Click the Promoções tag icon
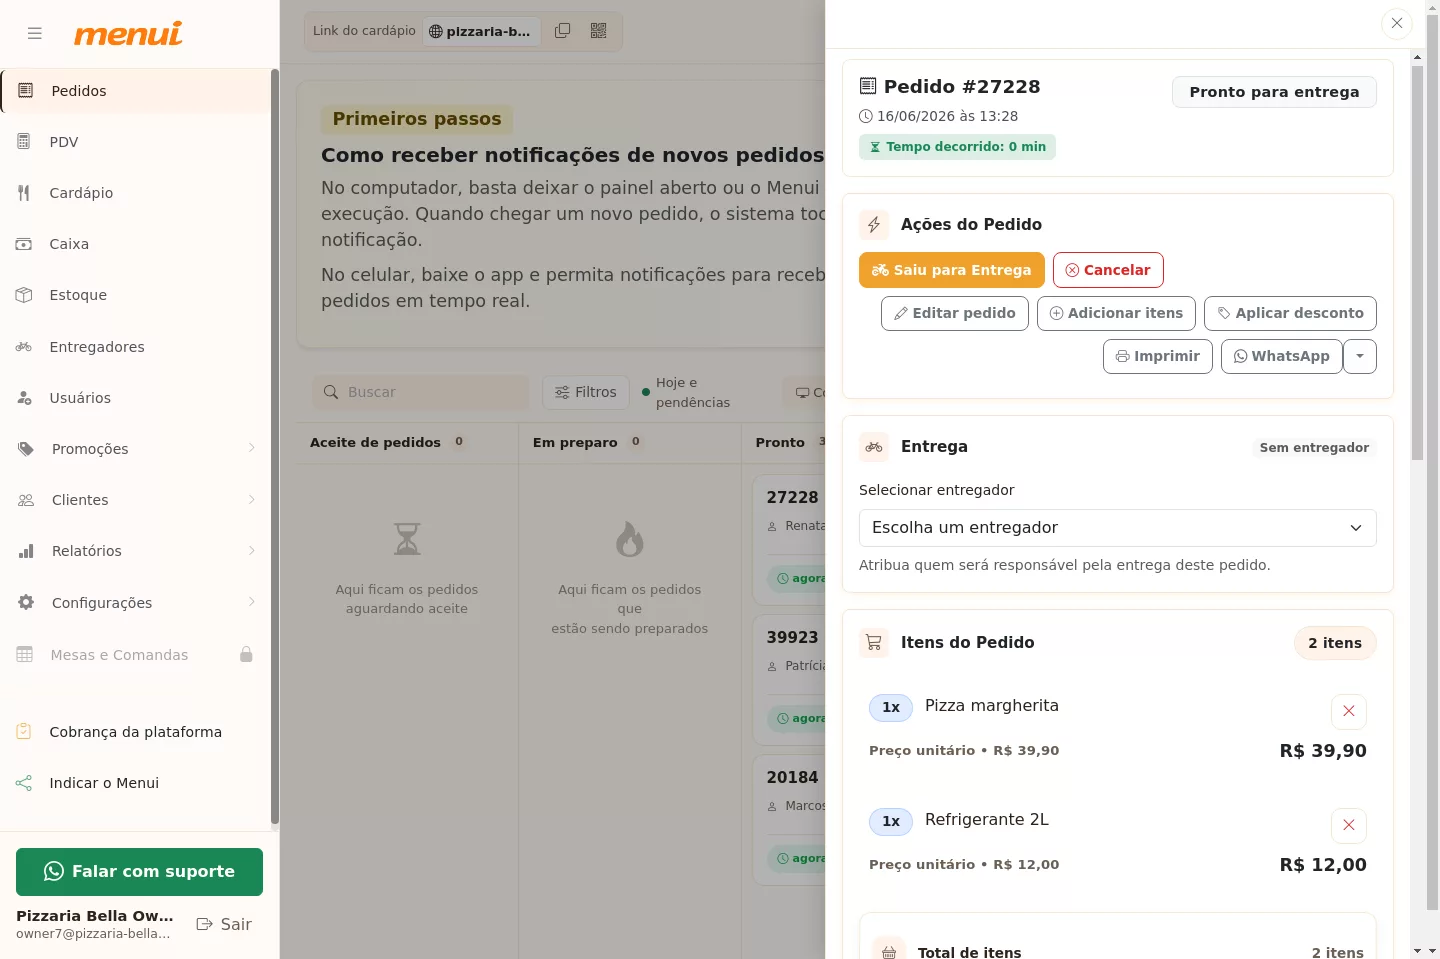 (x=26, y=449)
